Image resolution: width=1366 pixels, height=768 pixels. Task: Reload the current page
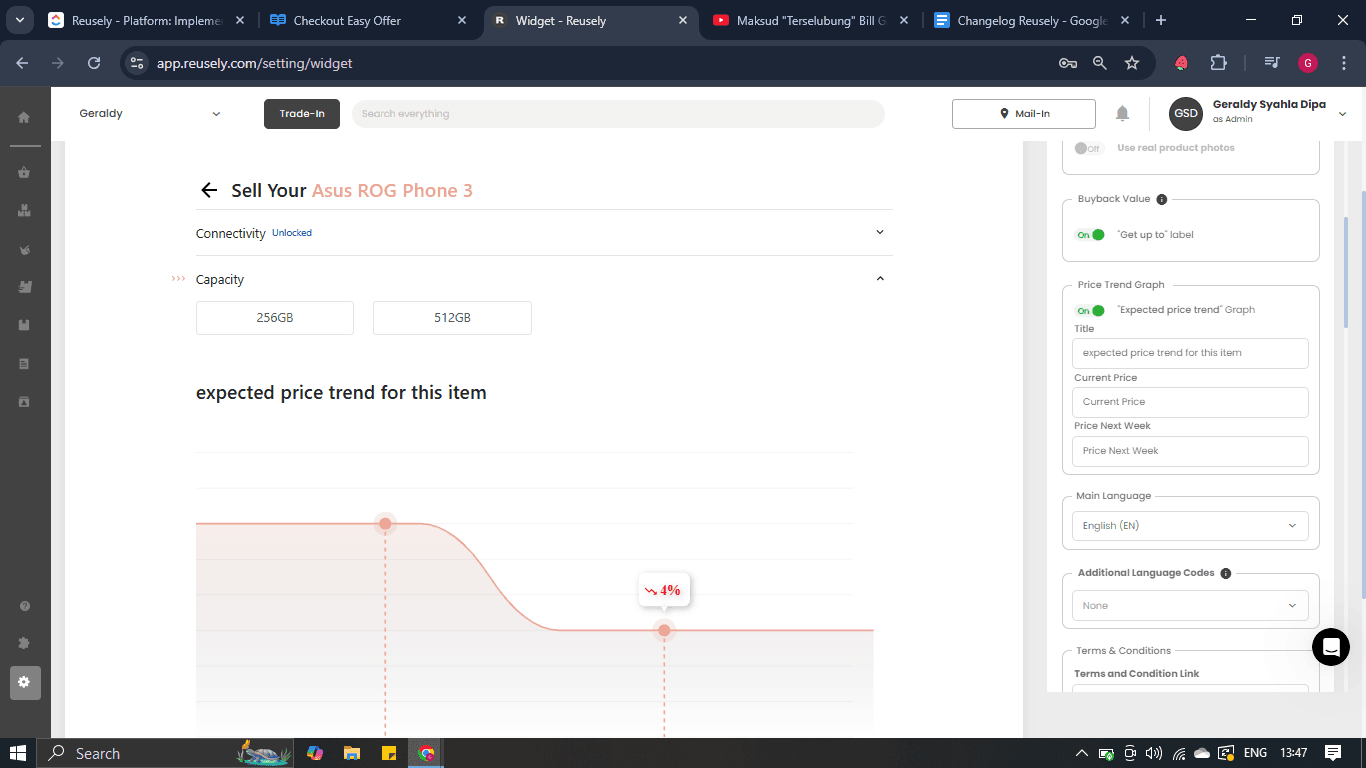coord(94,62)
